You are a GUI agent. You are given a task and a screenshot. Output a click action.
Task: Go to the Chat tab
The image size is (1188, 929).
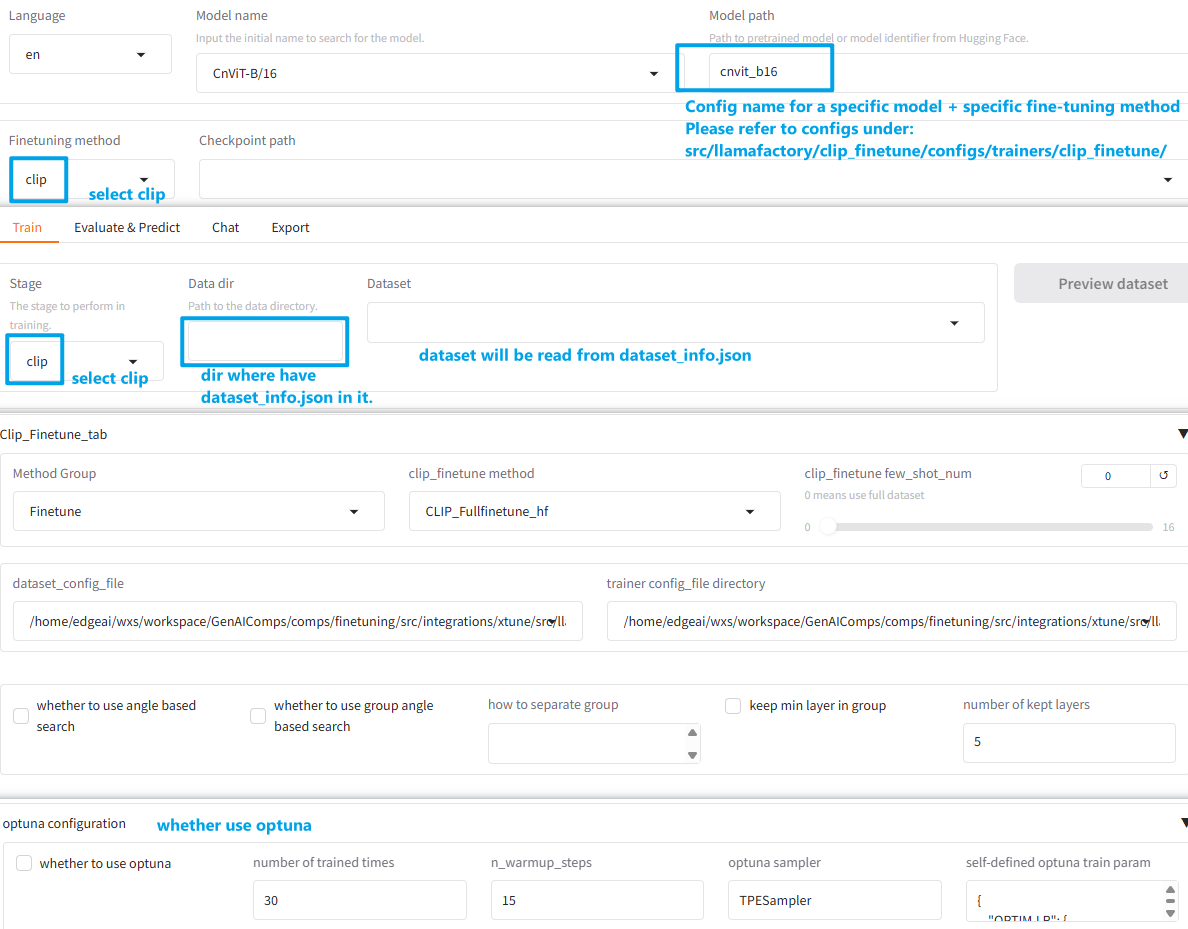pyautogui.click(x=225, y=227)
